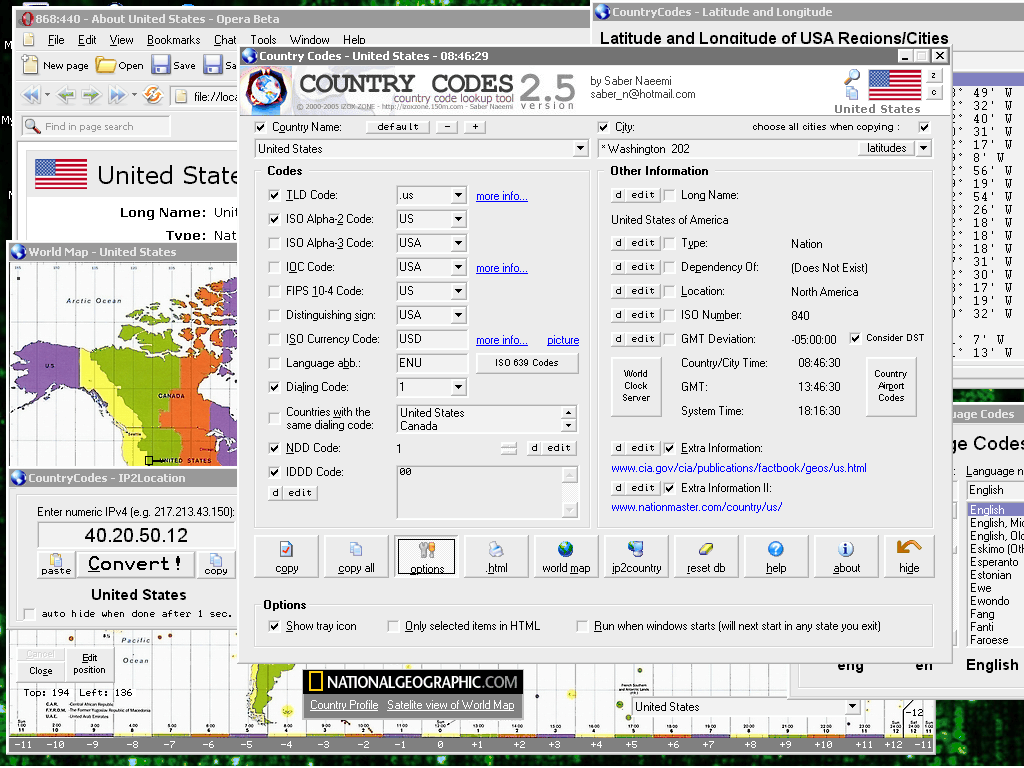Click the reset db eraser button

(706, 556)
